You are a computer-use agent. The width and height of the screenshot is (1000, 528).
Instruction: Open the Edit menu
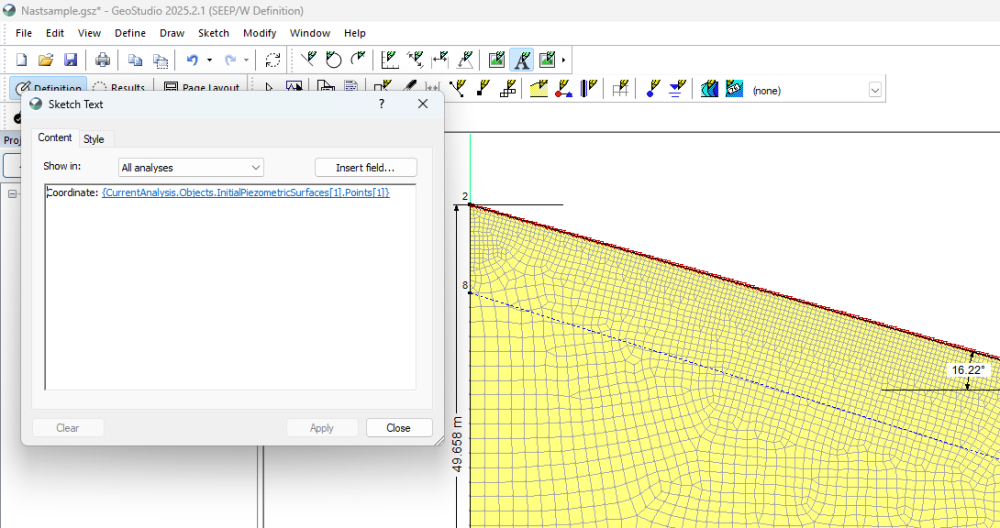(55, 33)
